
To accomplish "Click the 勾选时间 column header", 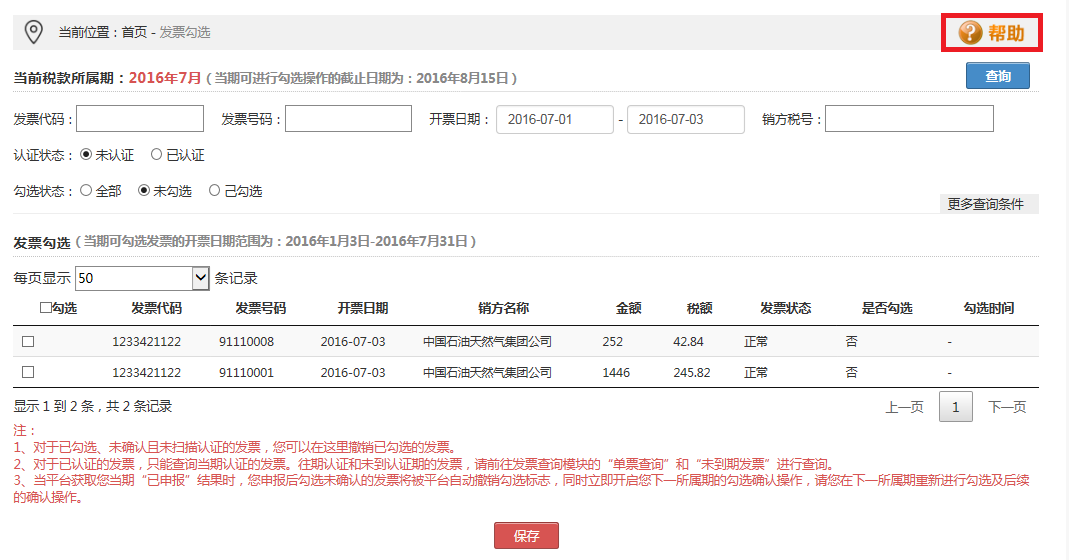I will coord(989,308).
